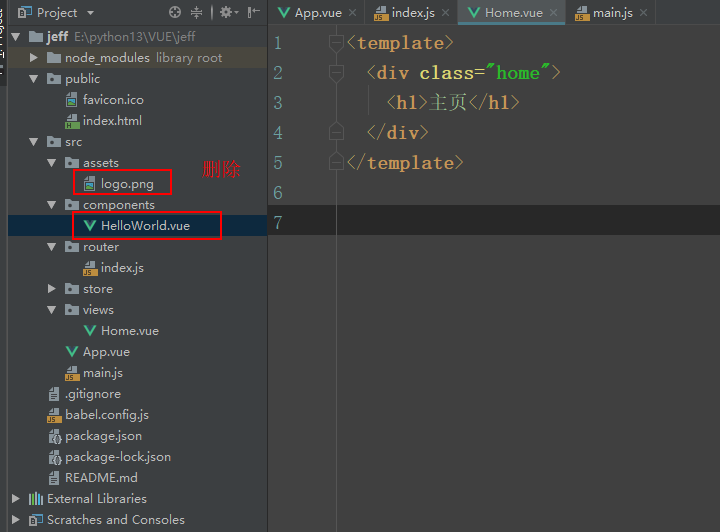Click fold marker at closing template line 5

click(336, 162)
